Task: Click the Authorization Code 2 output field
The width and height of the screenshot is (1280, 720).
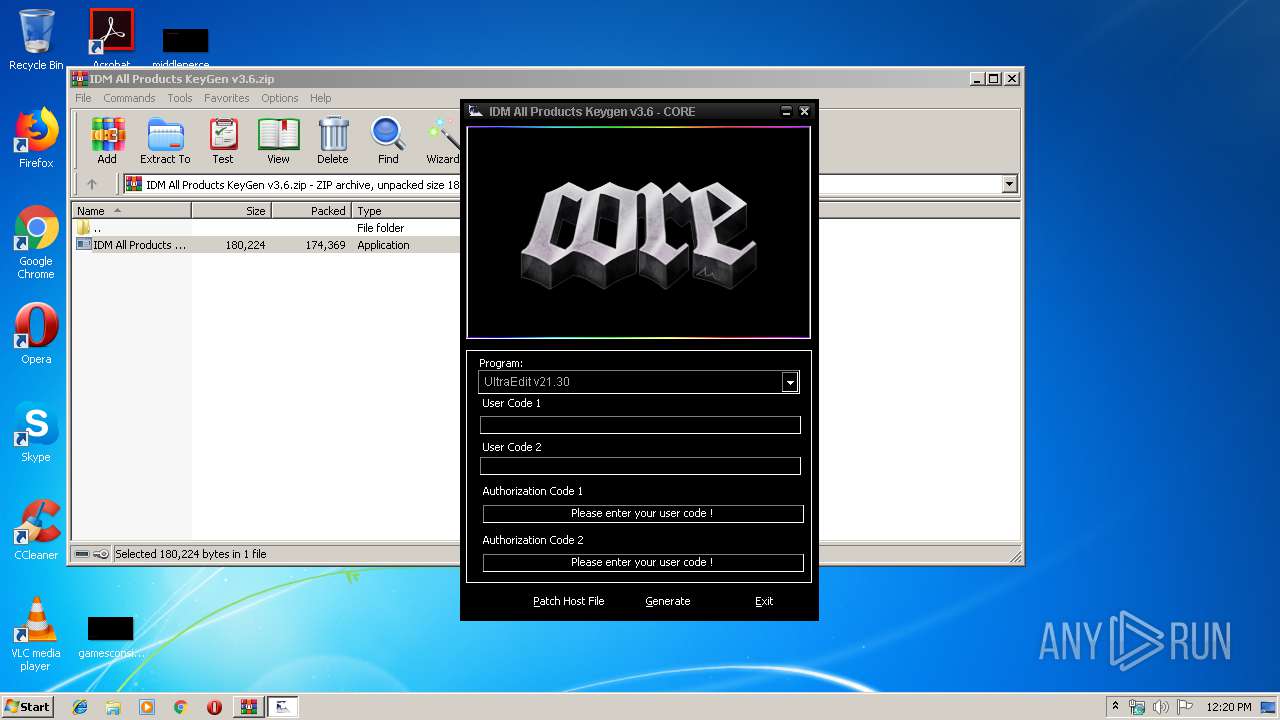Action: pyautogui.click(x=643, y=563)
